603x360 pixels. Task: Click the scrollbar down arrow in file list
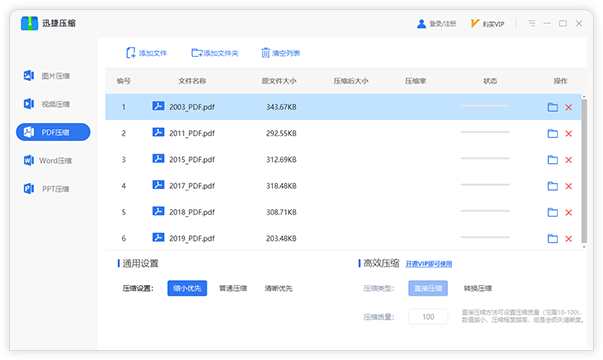(x=584, y=247)
